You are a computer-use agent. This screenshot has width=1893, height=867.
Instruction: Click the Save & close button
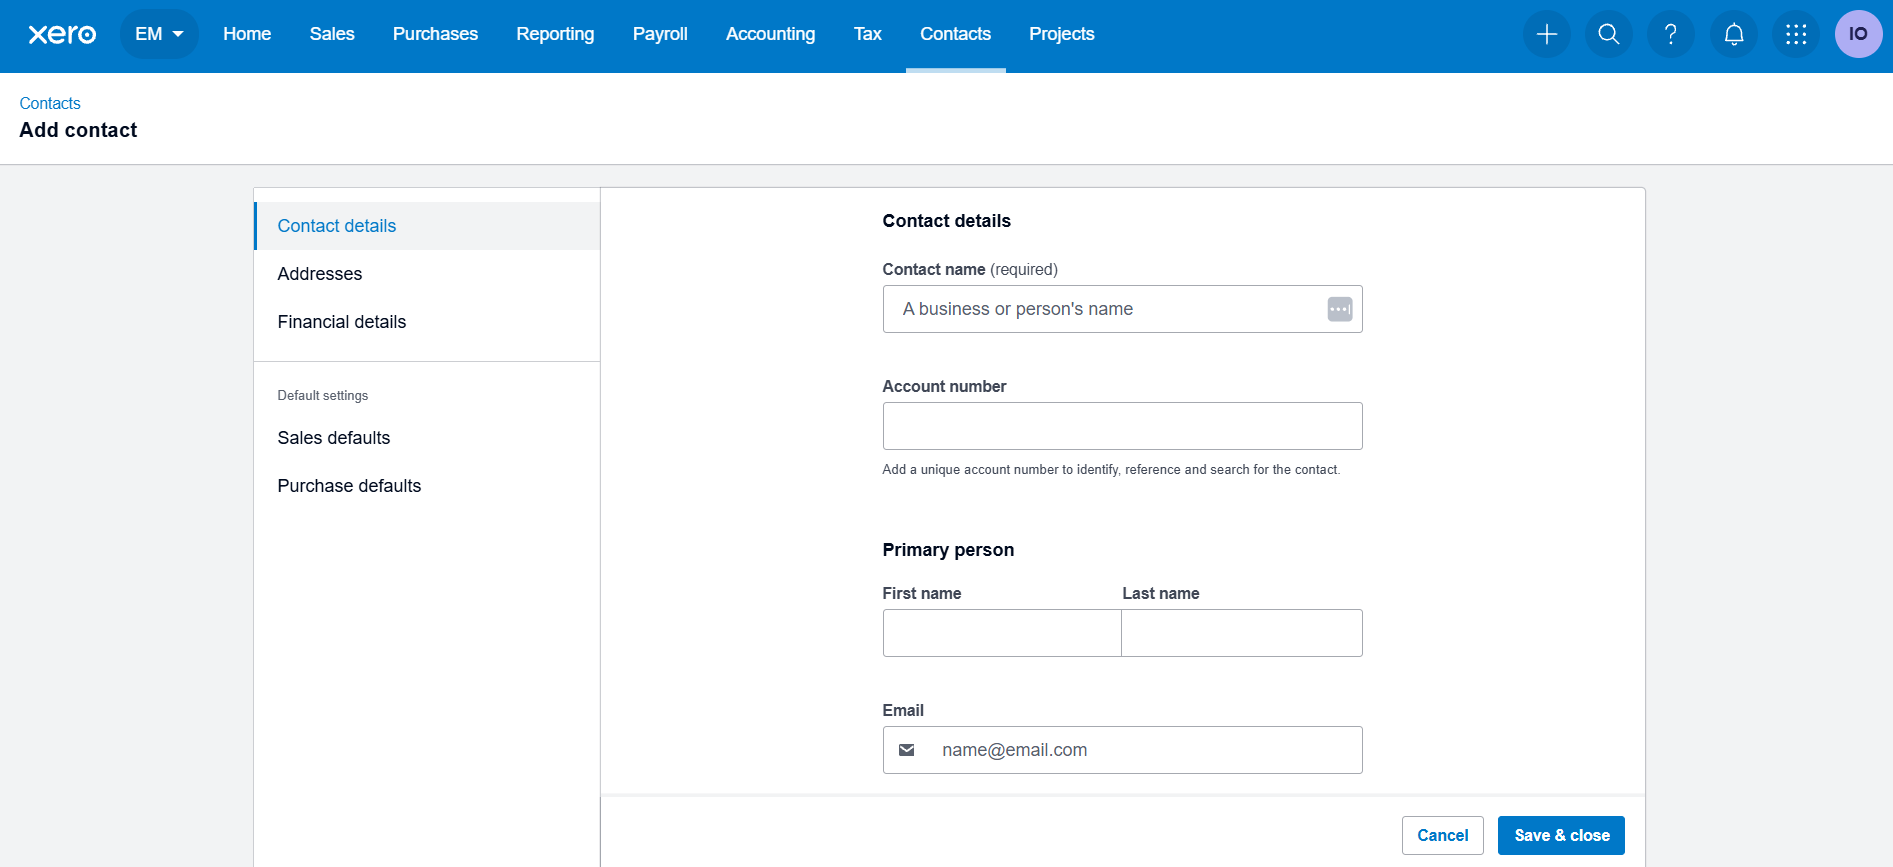pyautogui.click(x=1561, y=836)
